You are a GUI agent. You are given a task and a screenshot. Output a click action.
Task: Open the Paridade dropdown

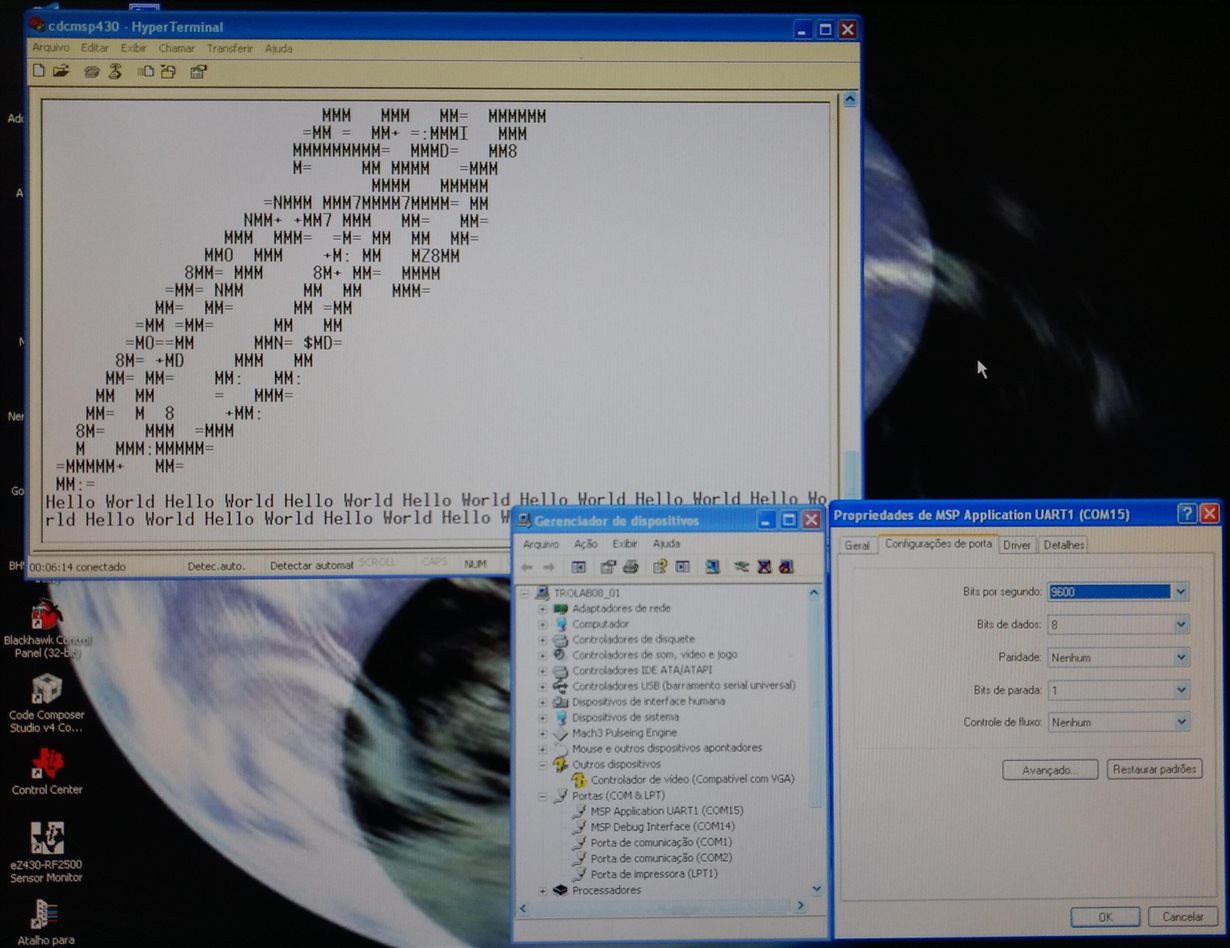pyautogui.click(x=1181, y=658)
